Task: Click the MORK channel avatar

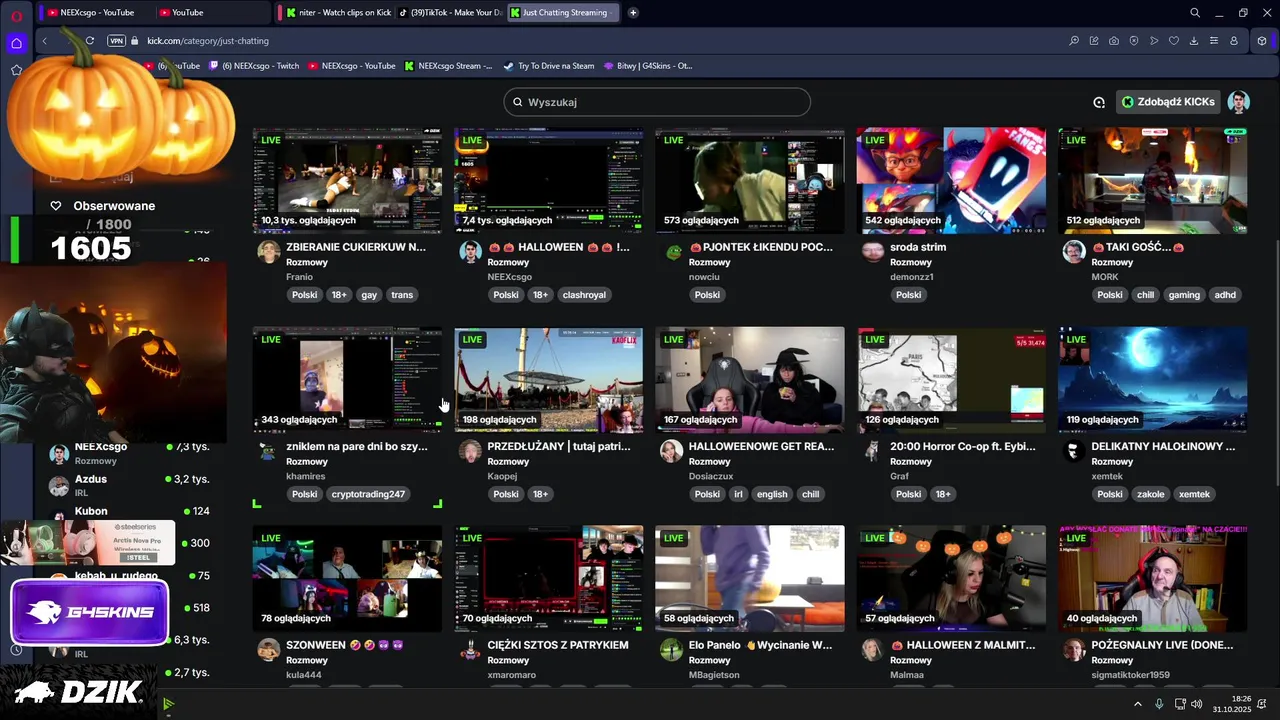Action: 1074,251
